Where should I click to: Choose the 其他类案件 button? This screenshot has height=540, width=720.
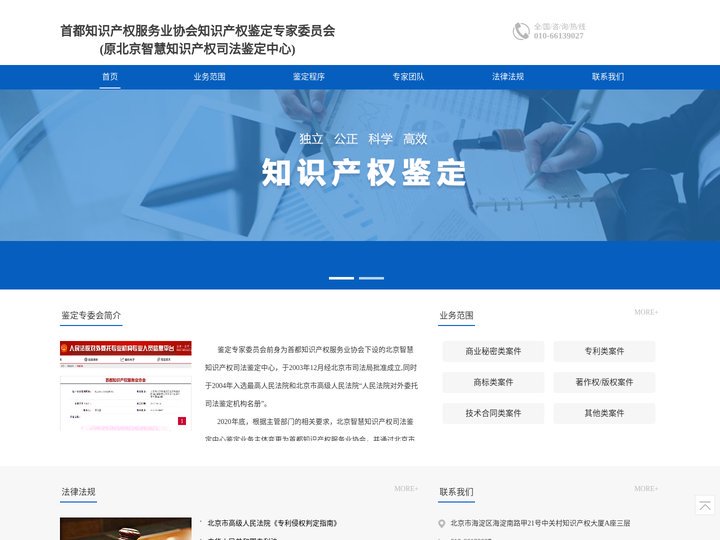pos(604,413)
